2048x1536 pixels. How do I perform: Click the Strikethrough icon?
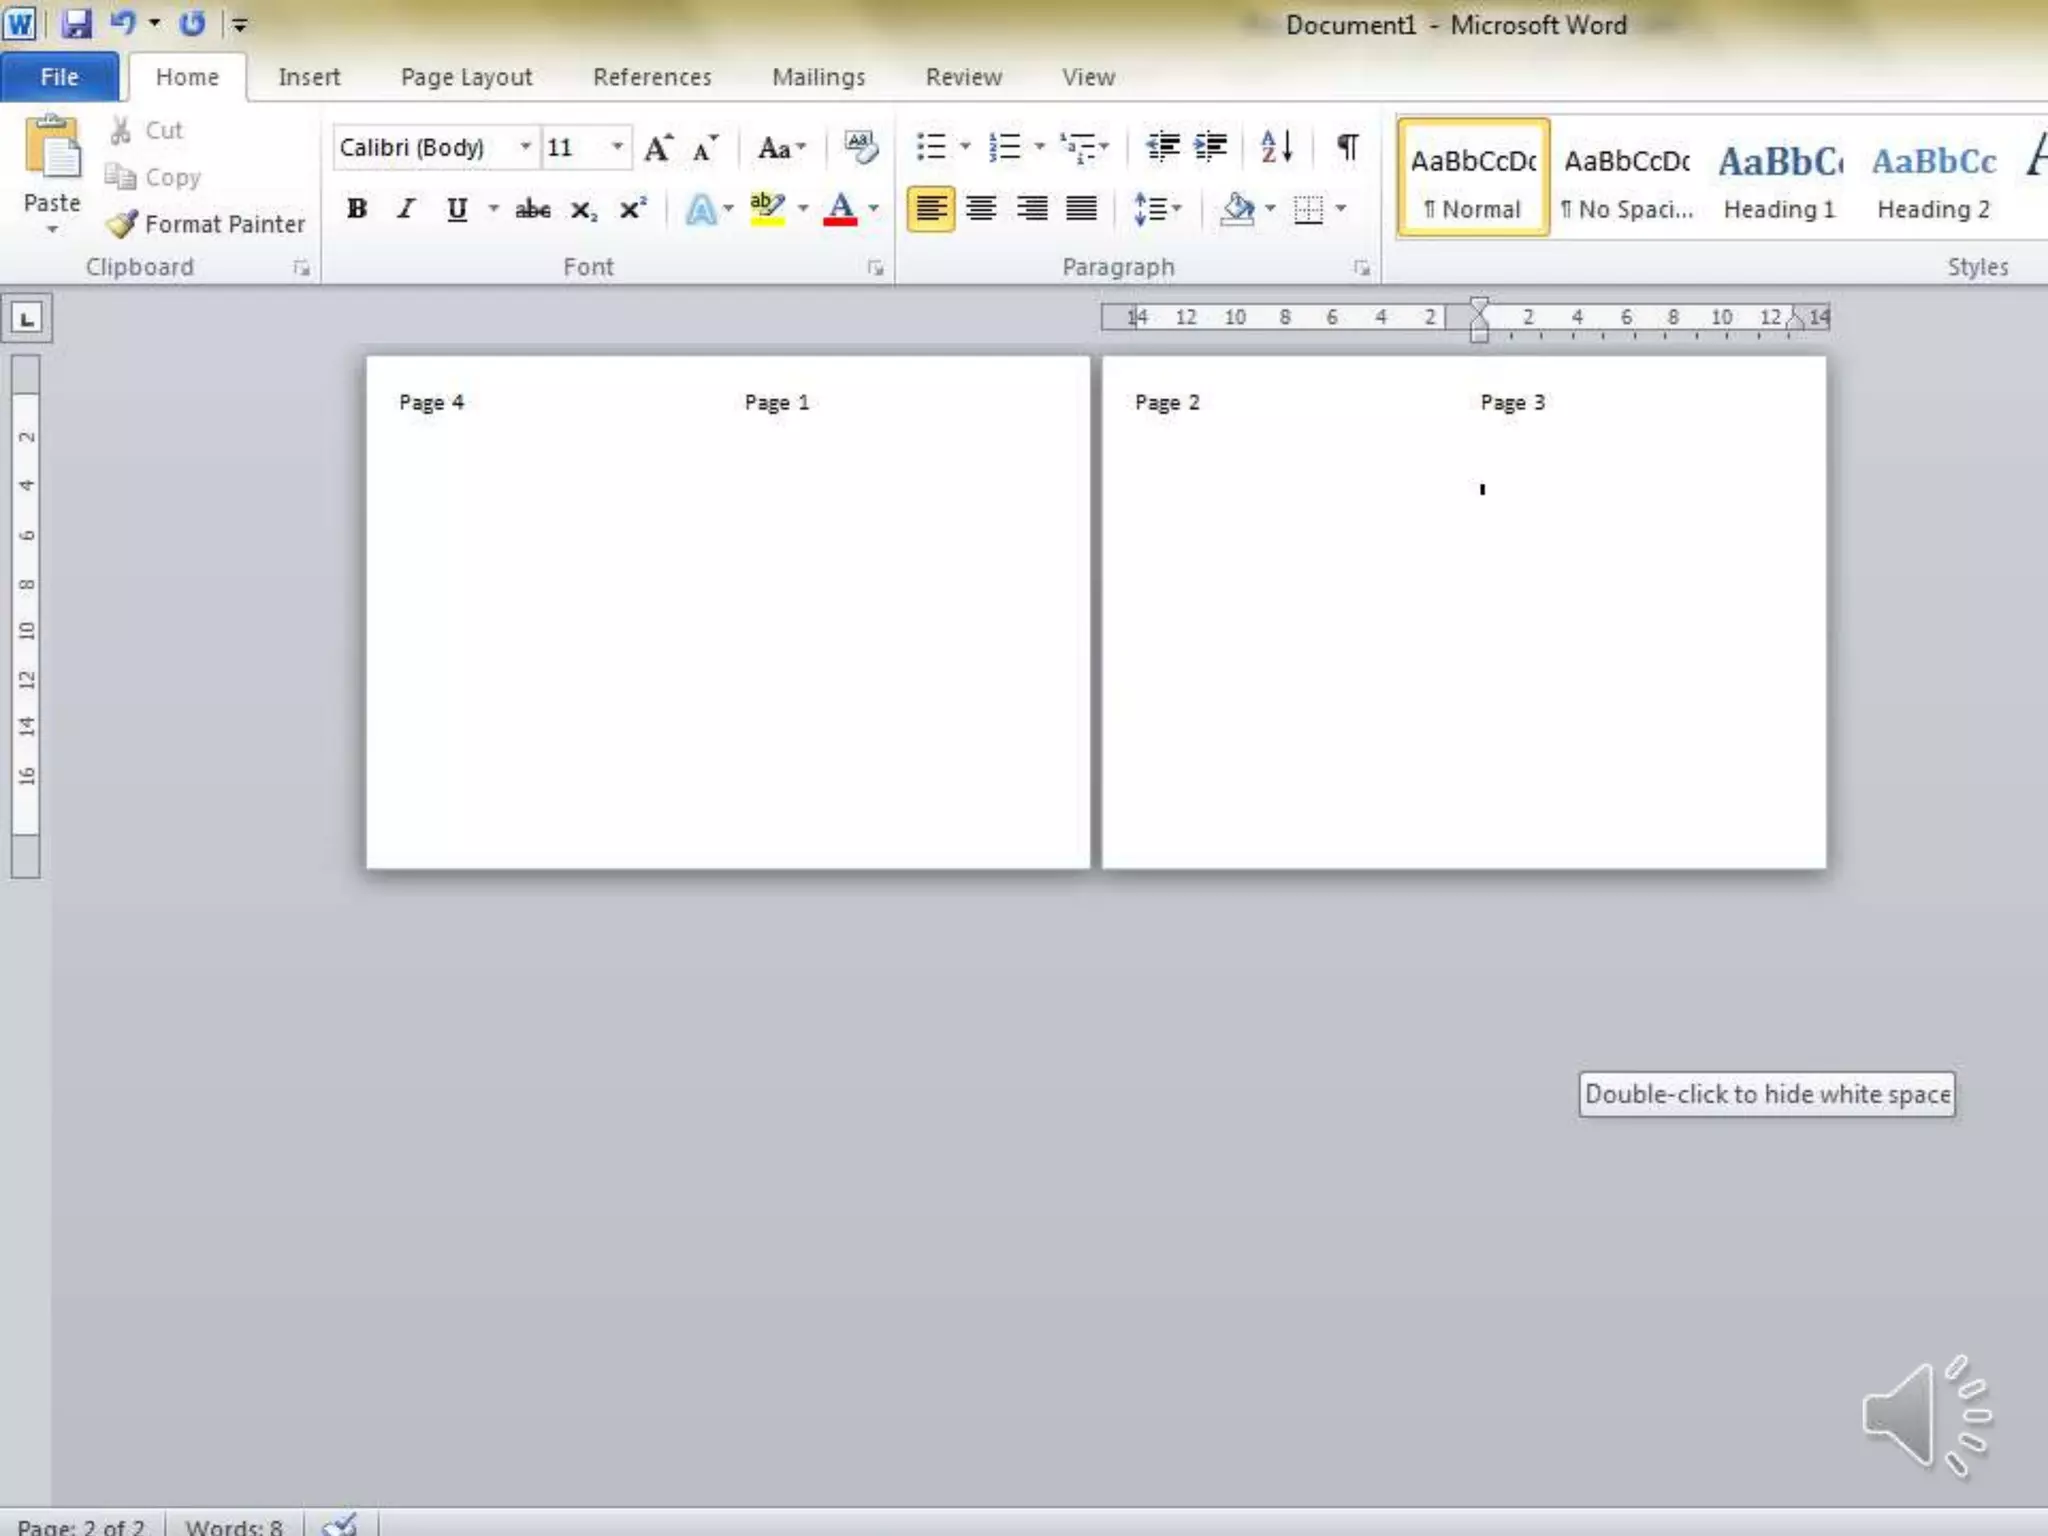click(532, 210)
